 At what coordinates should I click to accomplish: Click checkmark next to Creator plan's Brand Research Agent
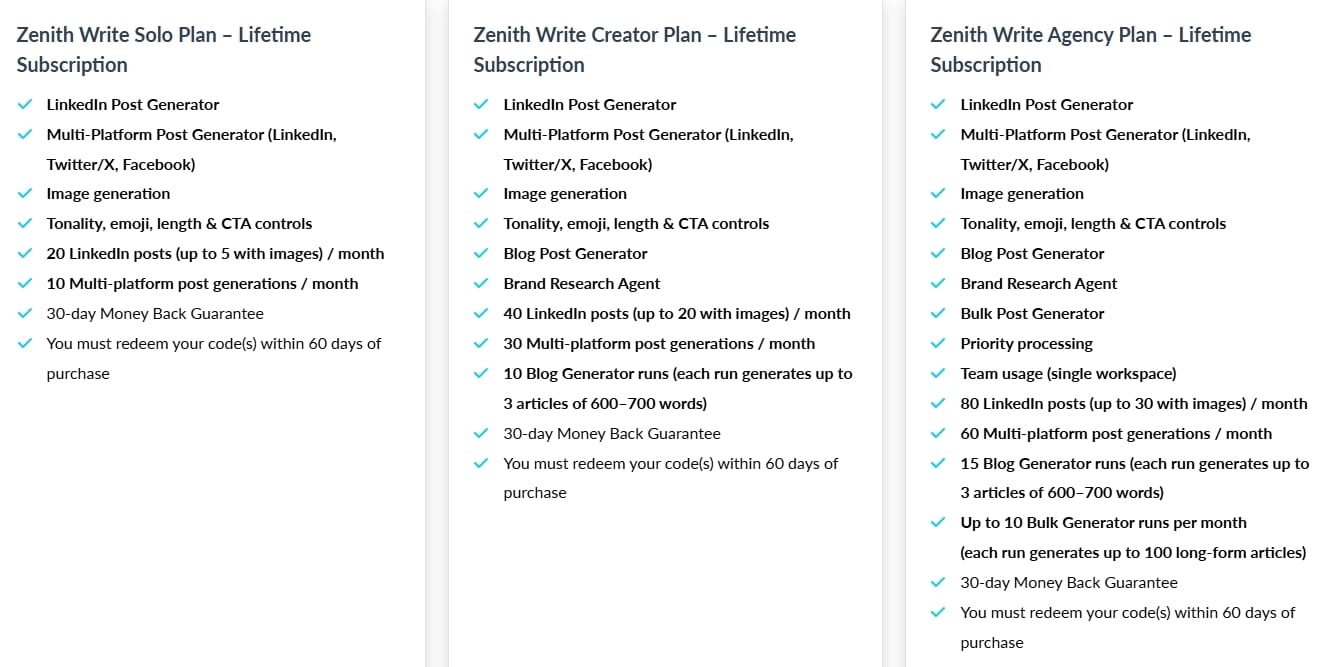(x=482, y=284)
